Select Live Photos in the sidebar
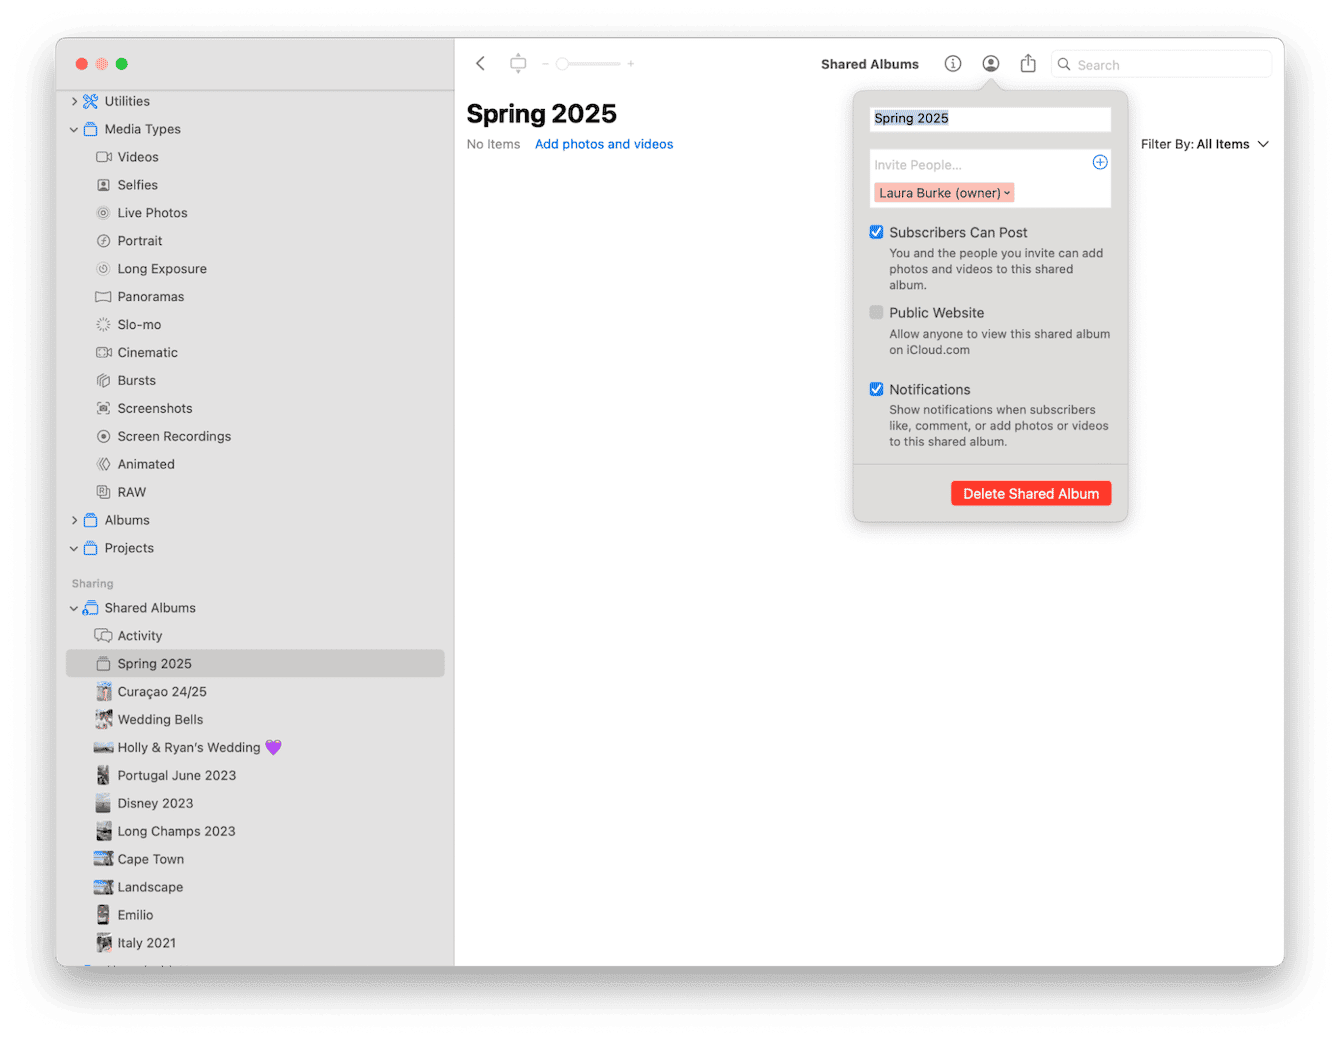The image size is (1340, 1040). pyautogui.click(x=152, y=213)
